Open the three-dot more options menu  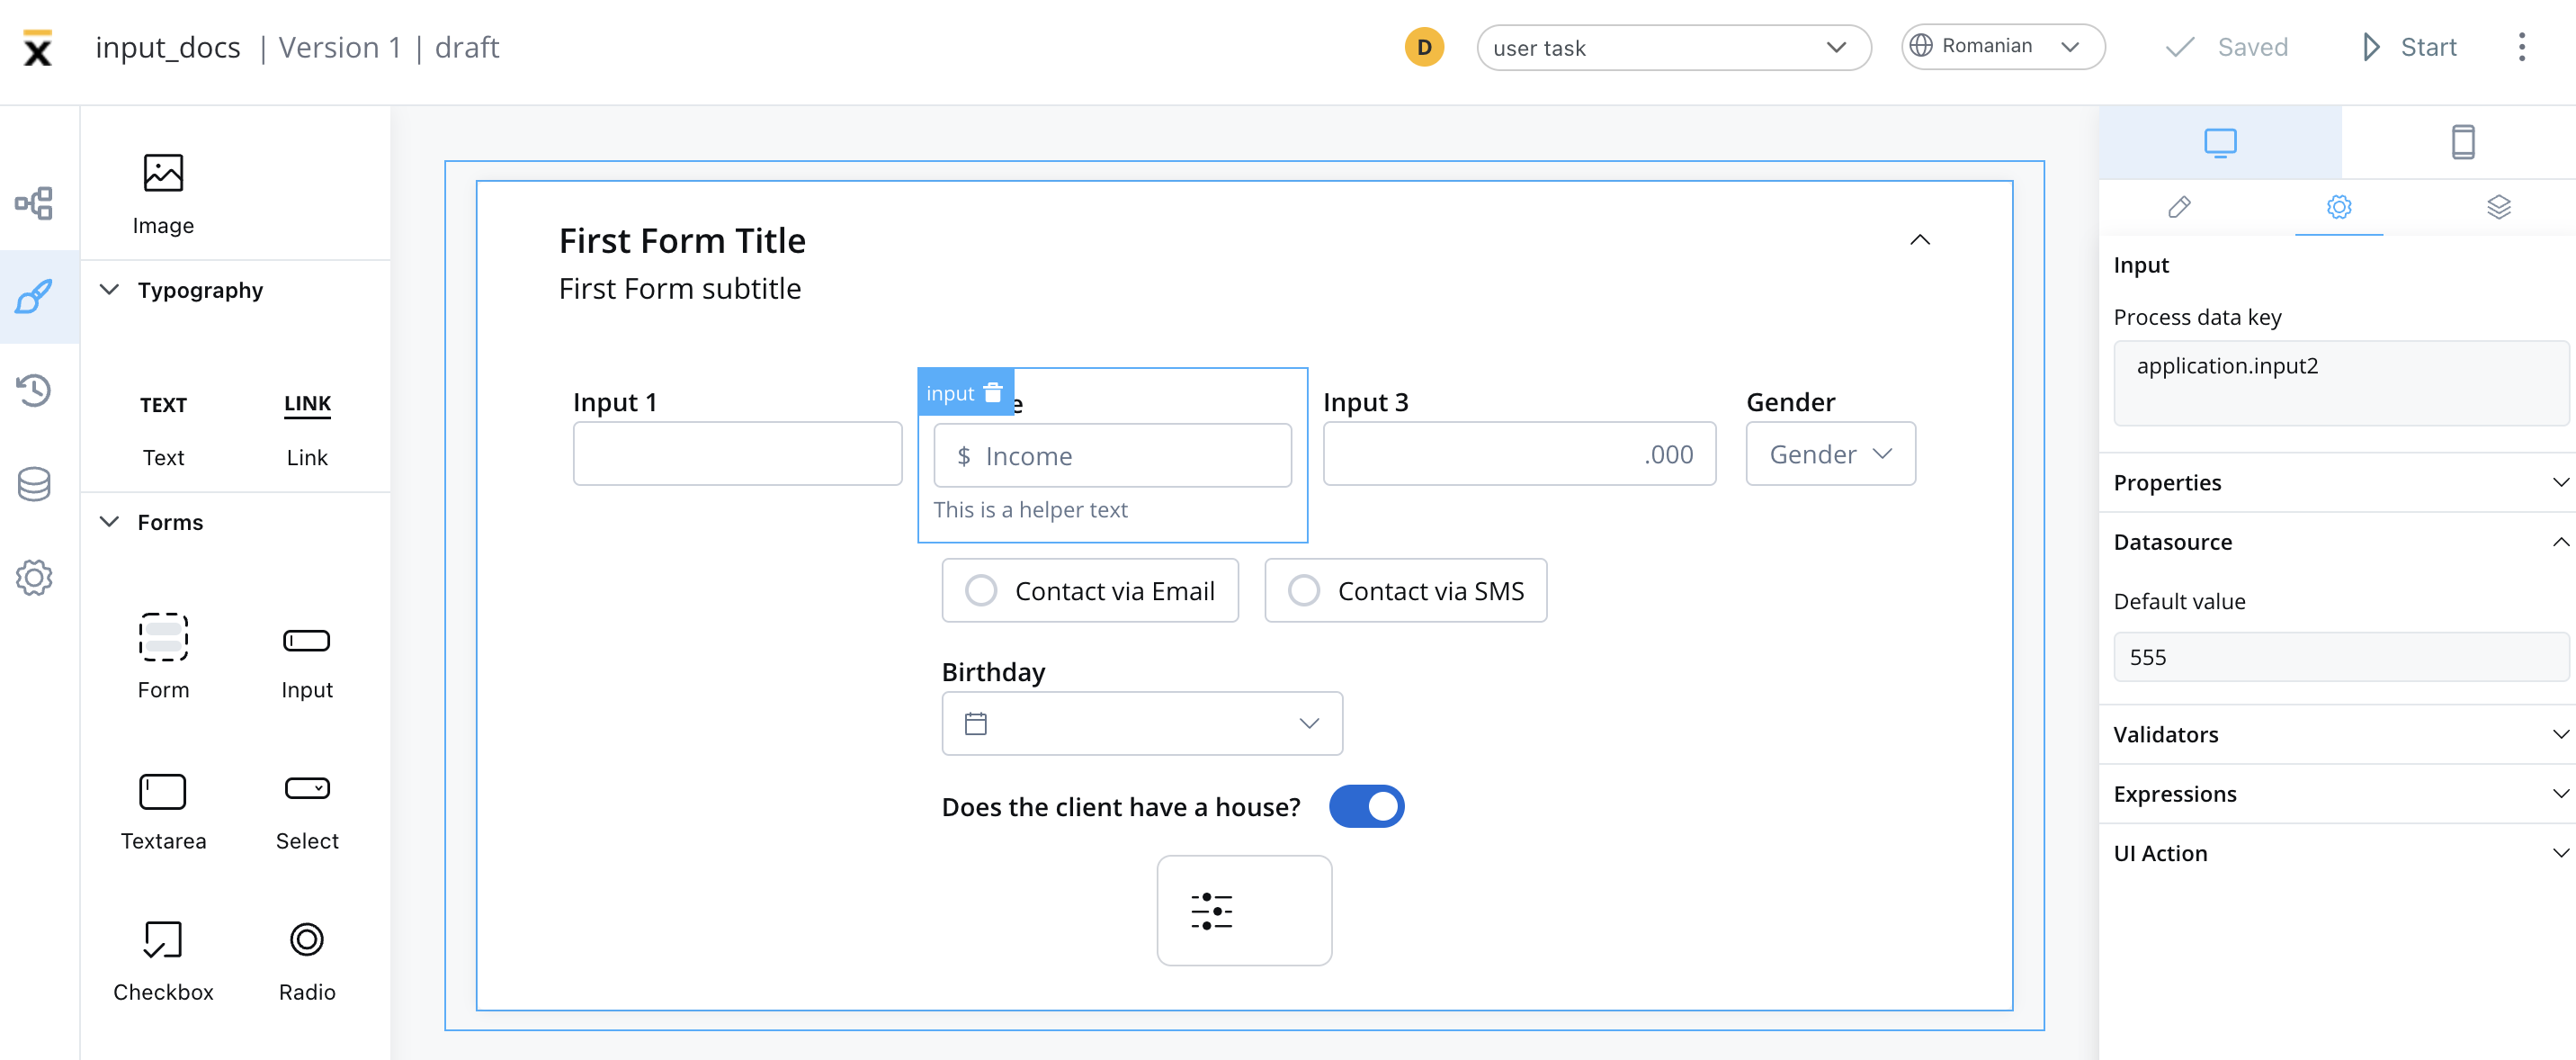pos(2521,47)
